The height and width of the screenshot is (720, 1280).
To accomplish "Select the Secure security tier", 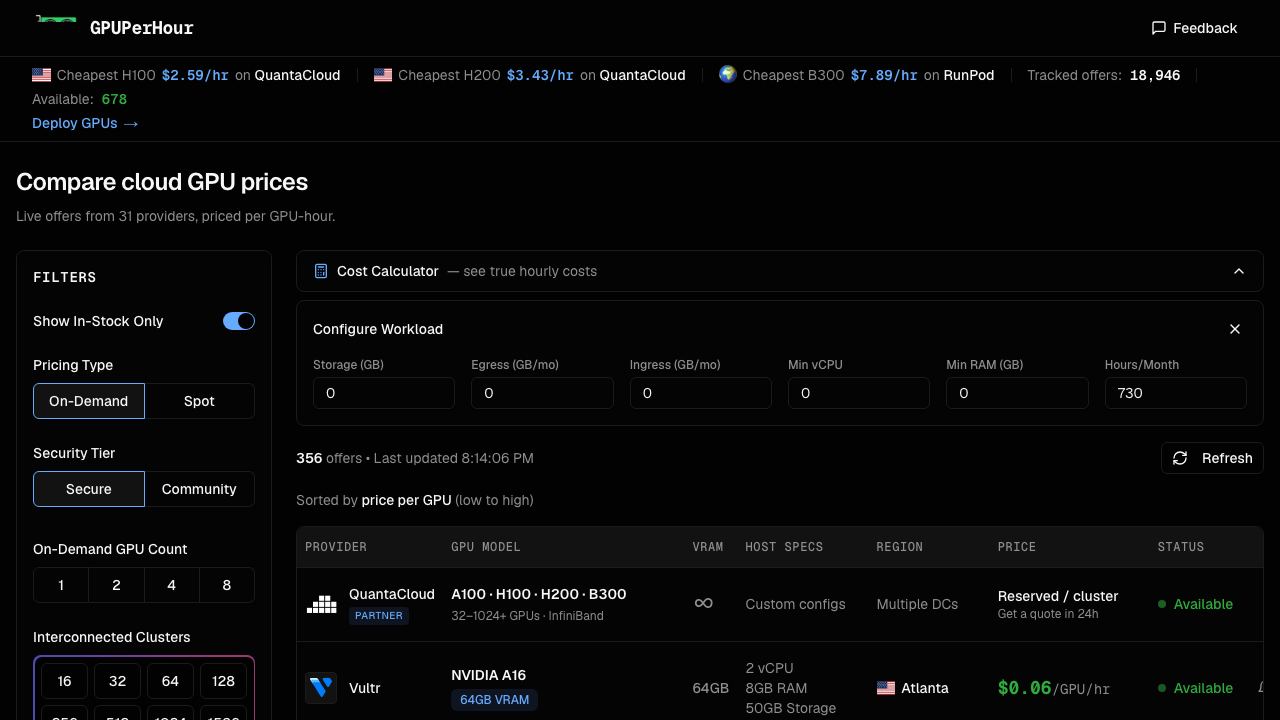I will 89,489.
